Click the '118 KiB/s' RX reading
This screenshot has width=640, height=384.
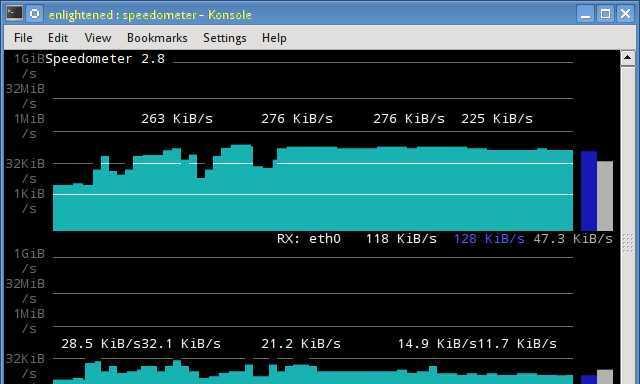point(401,239)
